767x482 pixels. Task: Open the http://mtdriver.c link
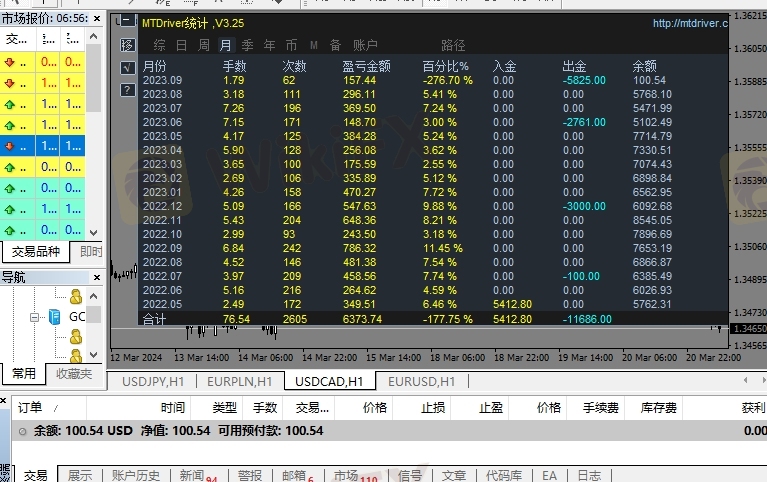pos(690,23)
